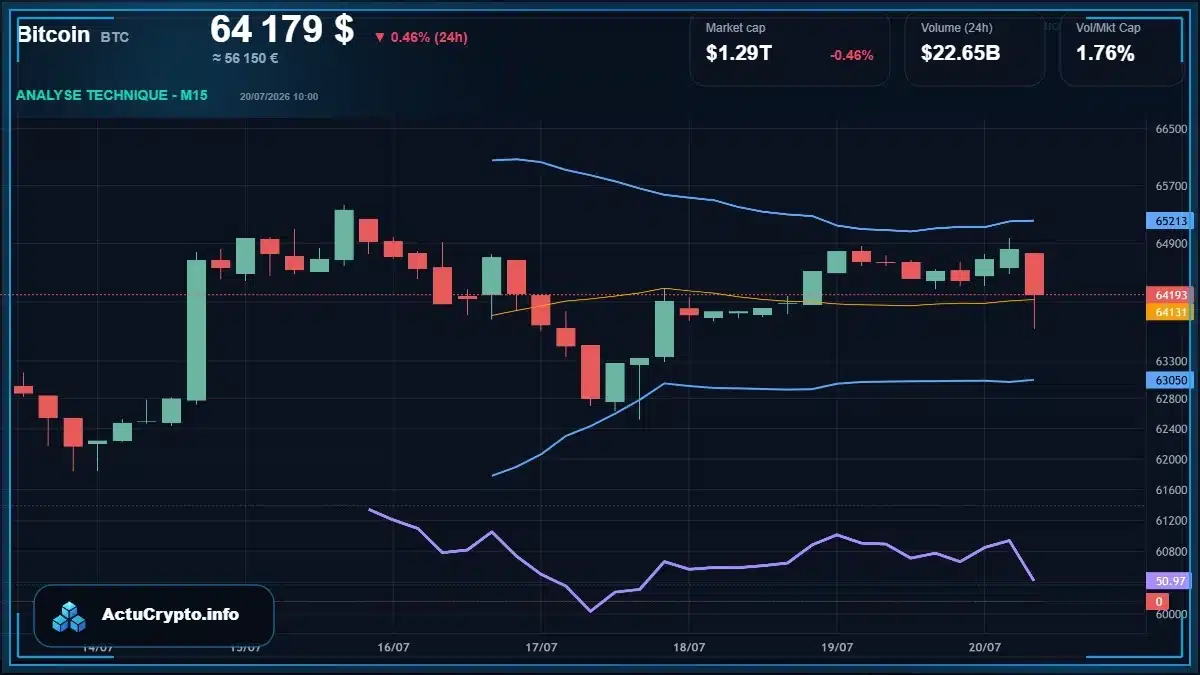
Task: Click the 0.46% (24h) change indicator
Action: point(429,38)
